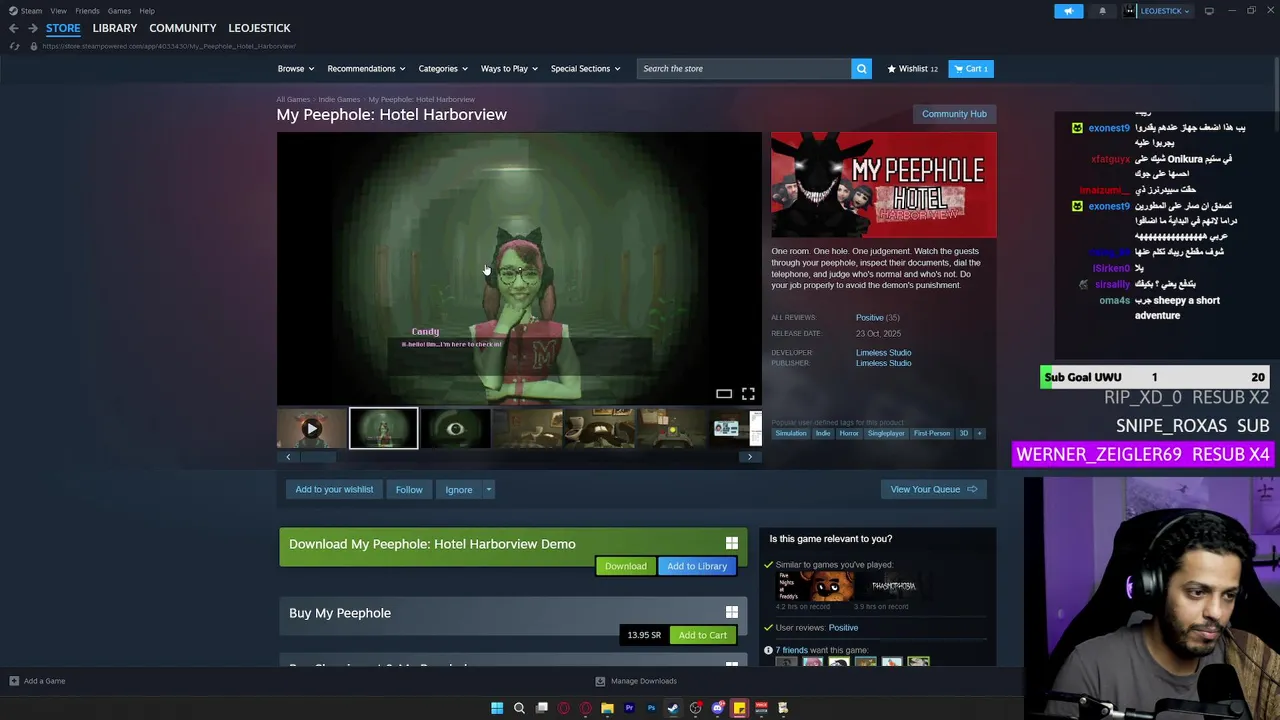
Task: Play the trailer video thumbnail
Action: [x=312, y=429]
